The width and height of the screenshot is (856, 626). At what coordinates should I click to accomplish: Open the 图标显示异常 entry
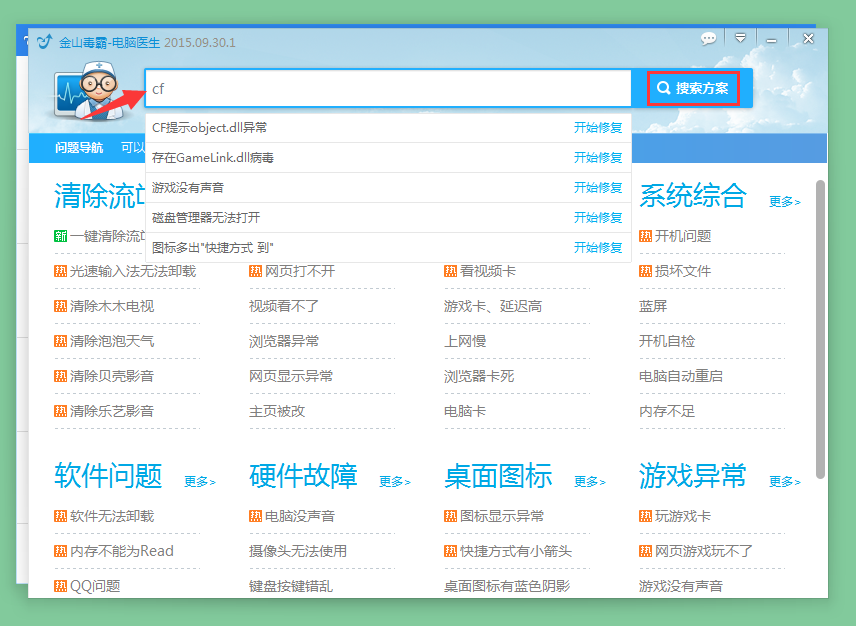tap(502, 516)
